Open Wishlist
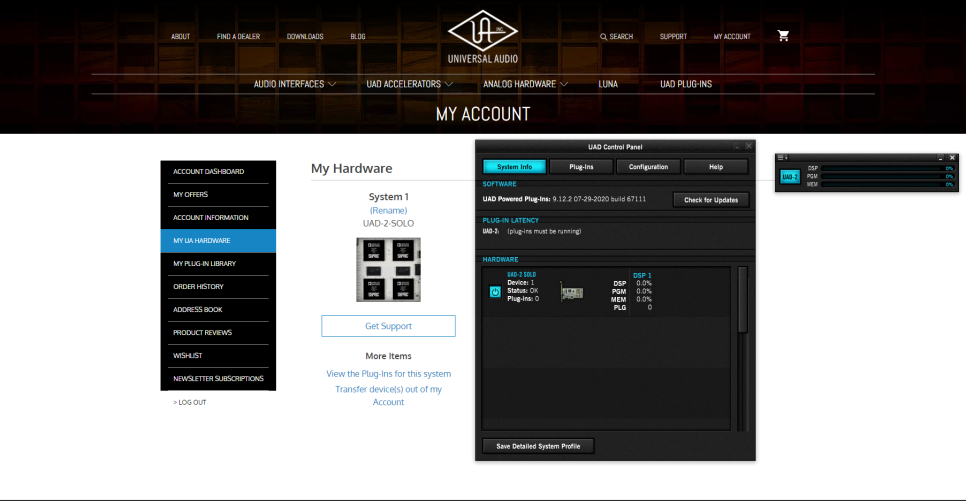The image size is (966, 501). click(x=218, y=356)
